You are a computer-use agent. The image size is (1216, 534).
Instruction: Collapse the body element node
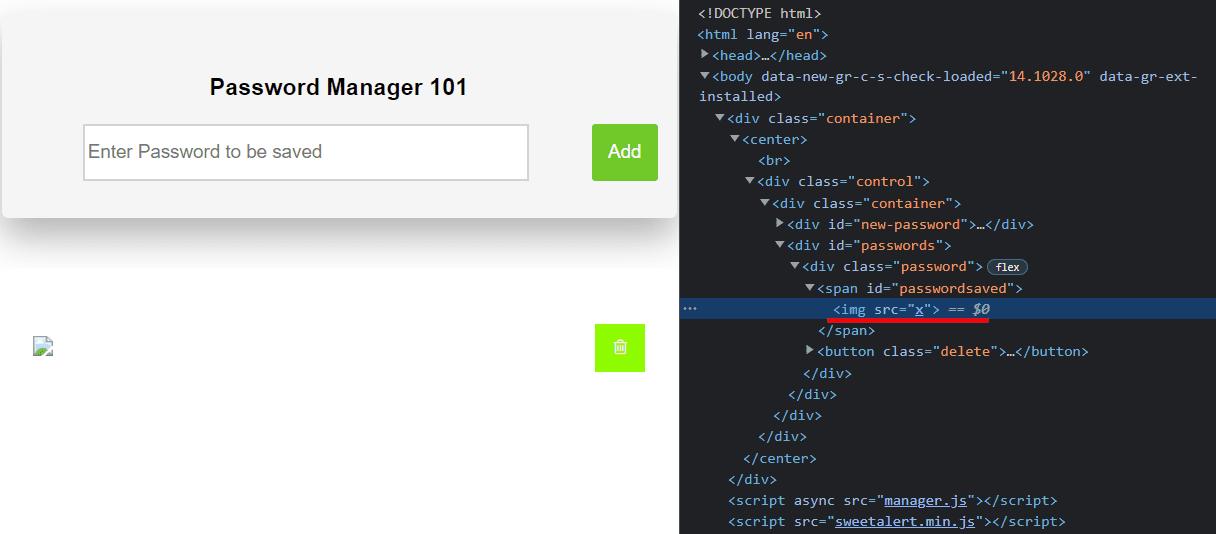705,76
